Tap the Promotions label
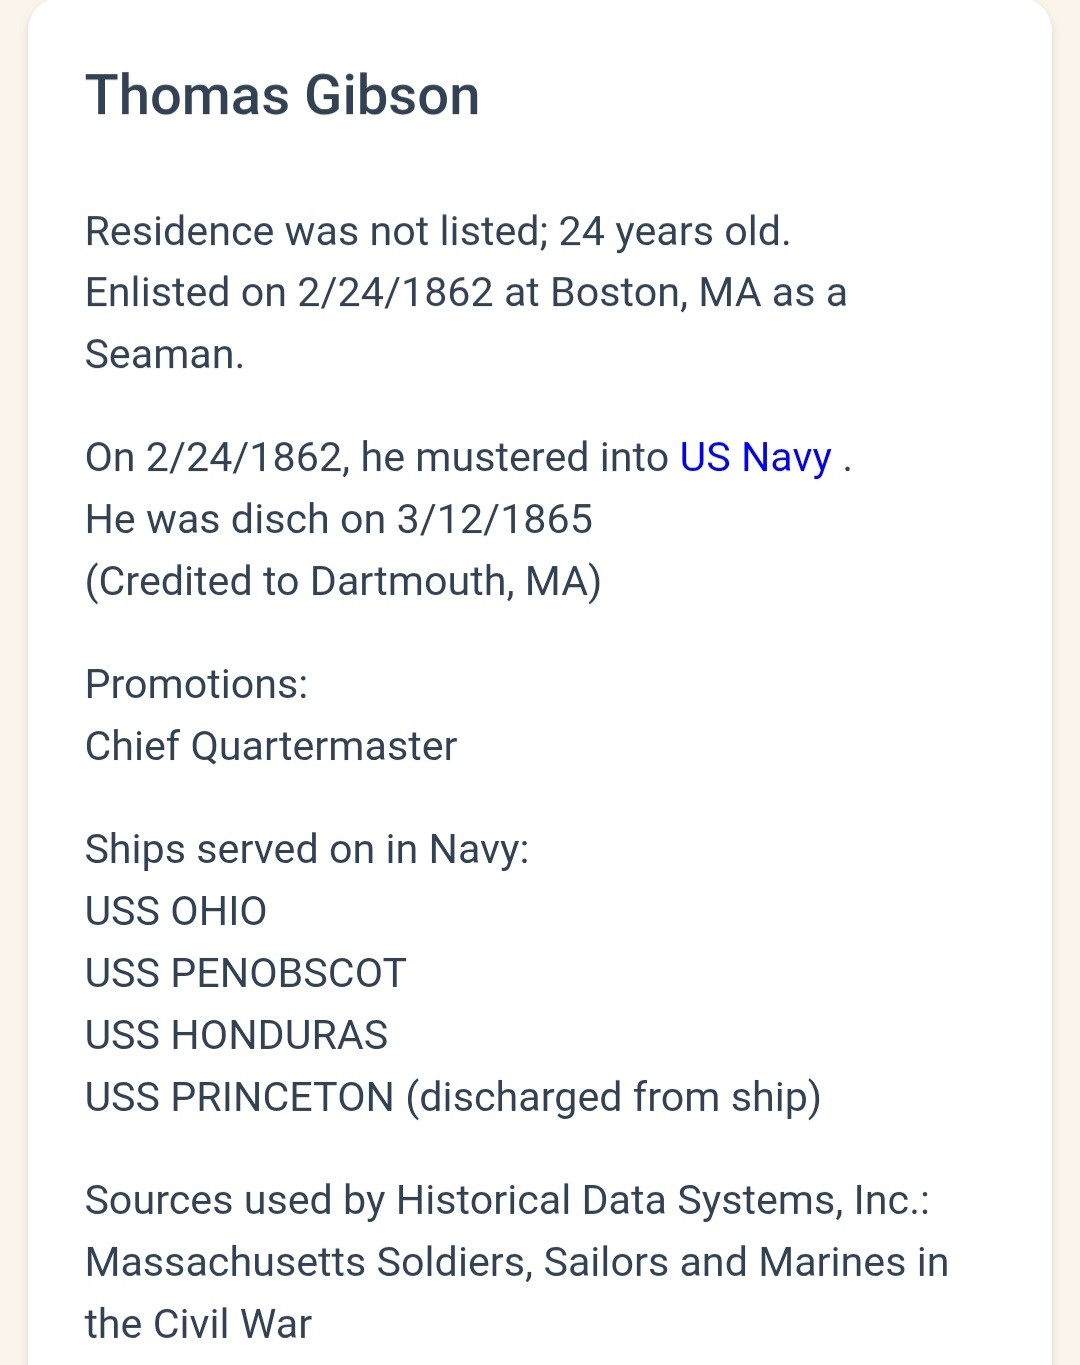1080x1365 pixels. click(196, 685)
